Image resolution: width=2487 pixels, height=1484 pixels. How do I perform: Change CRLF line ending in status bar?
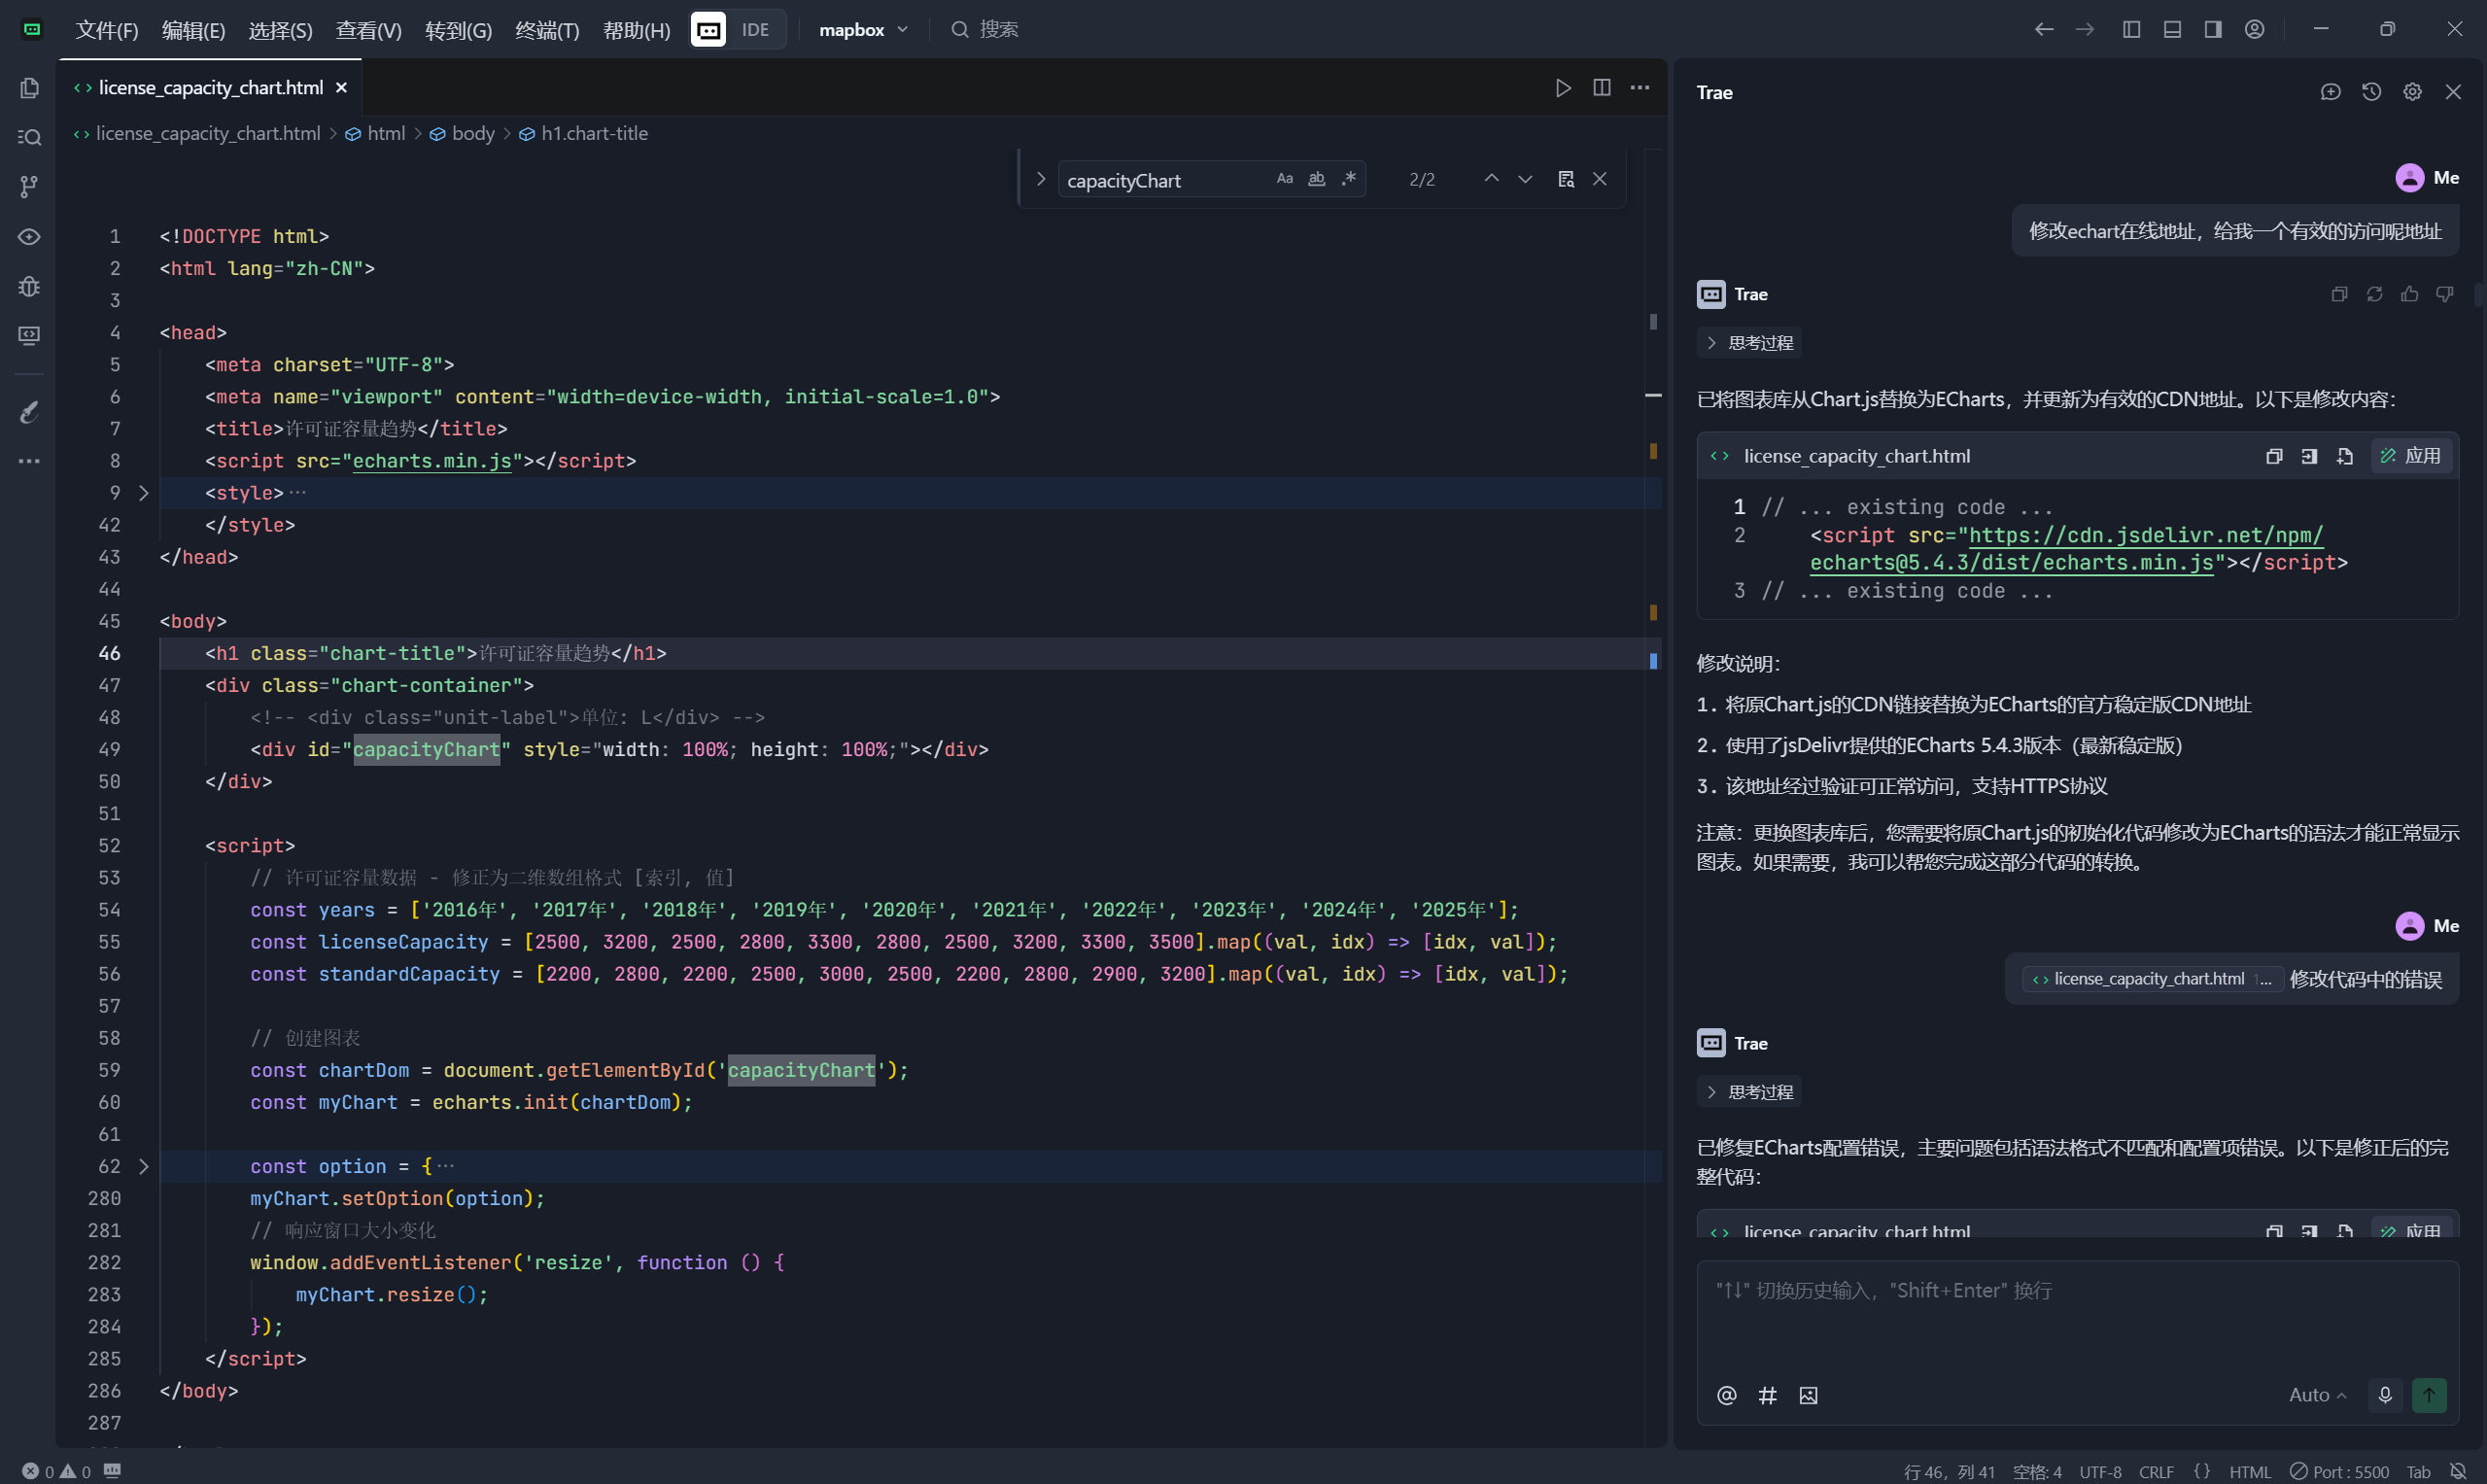coord(2156,1471)
